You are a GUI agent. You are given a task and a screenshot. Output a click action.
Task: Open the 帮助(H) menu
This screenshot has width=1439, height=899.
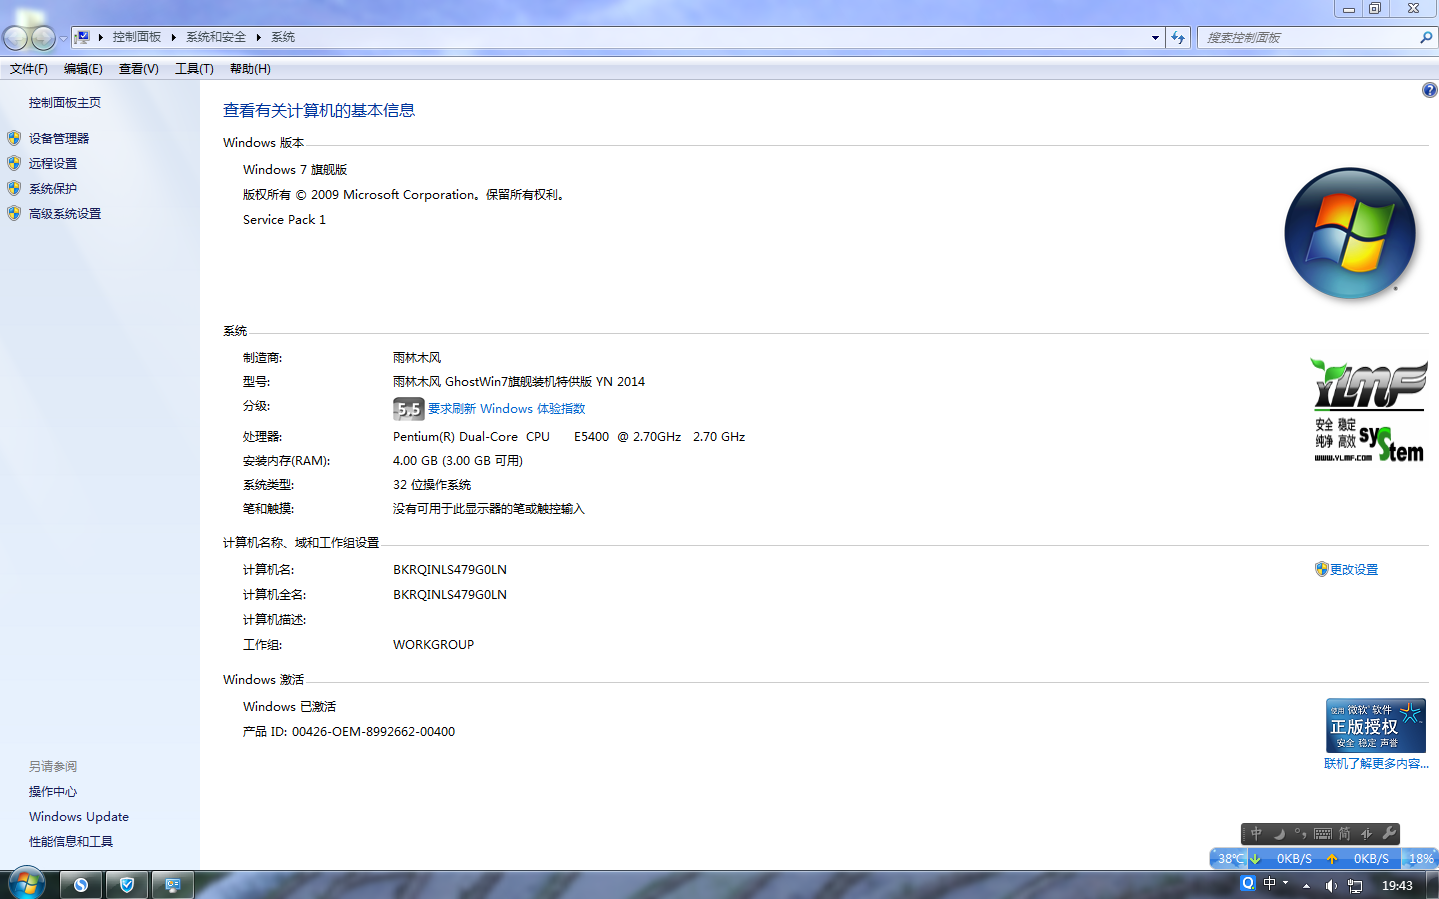tap(250, 69)
